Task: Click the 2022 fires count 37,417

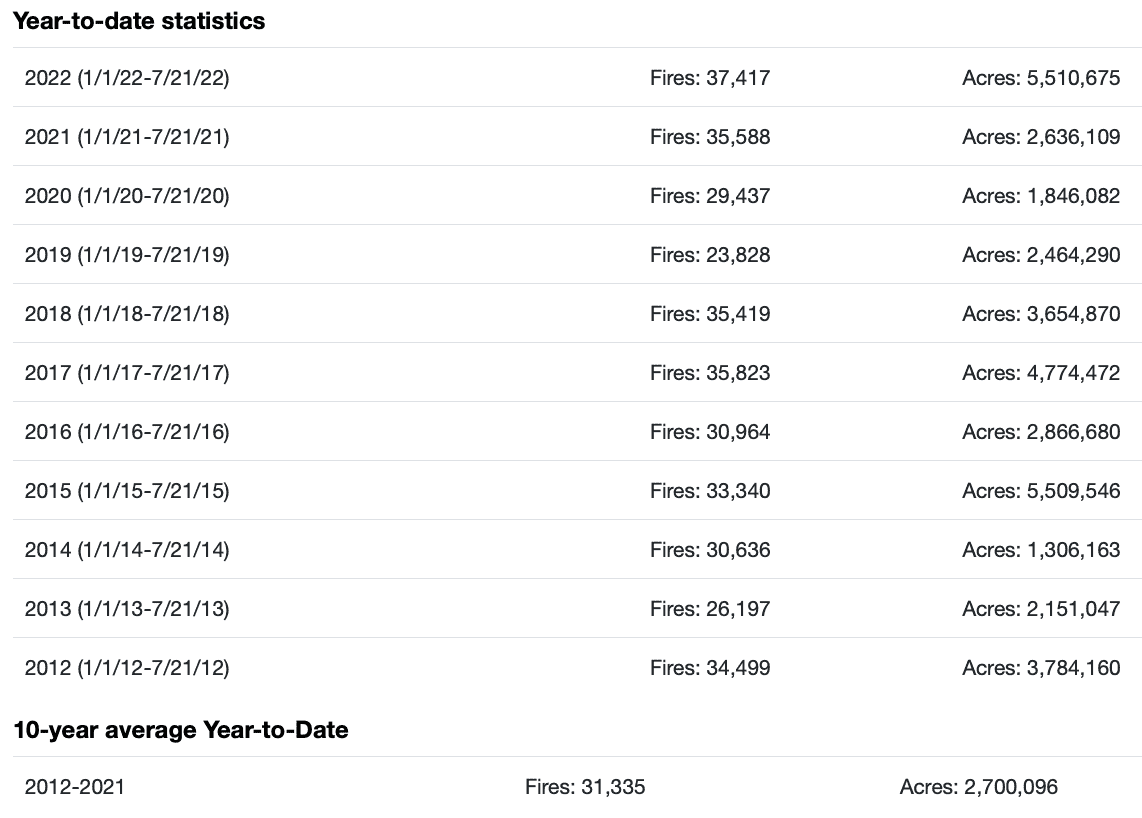Action: click(x=710, y=78)
